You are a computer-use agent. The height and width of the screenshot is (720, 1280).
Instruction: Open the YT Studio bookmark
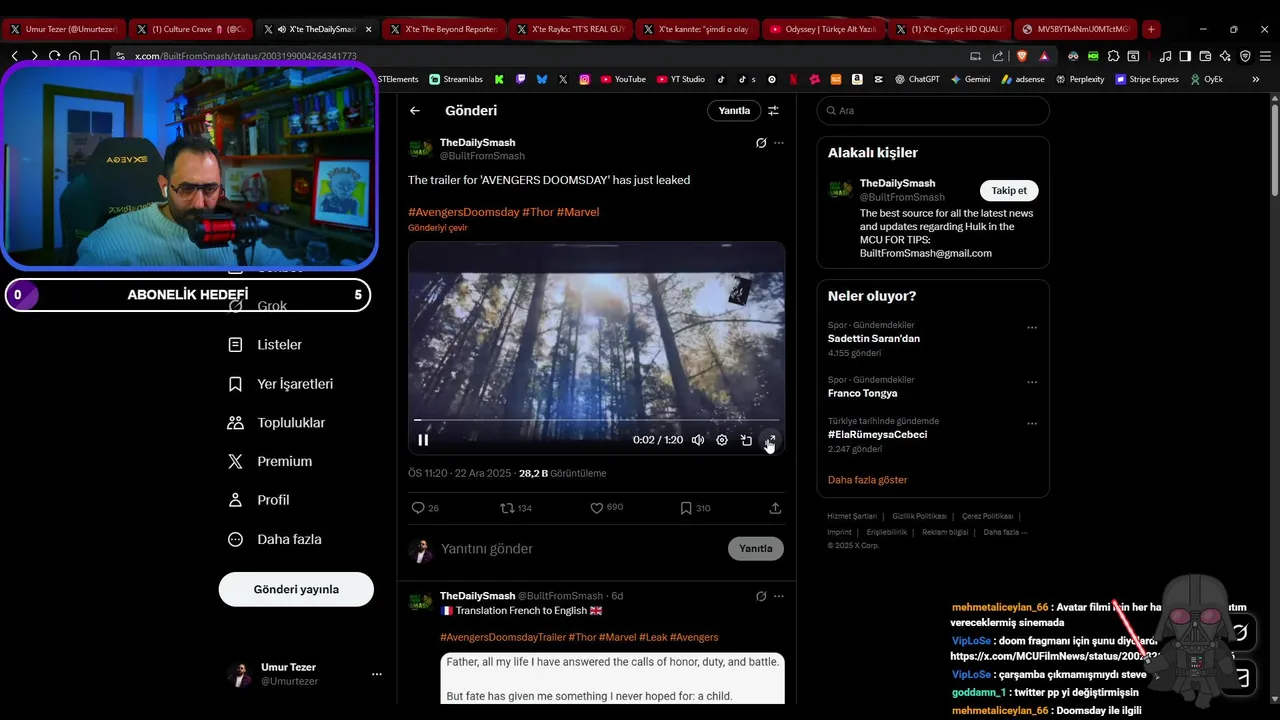(x=681, y=79)
